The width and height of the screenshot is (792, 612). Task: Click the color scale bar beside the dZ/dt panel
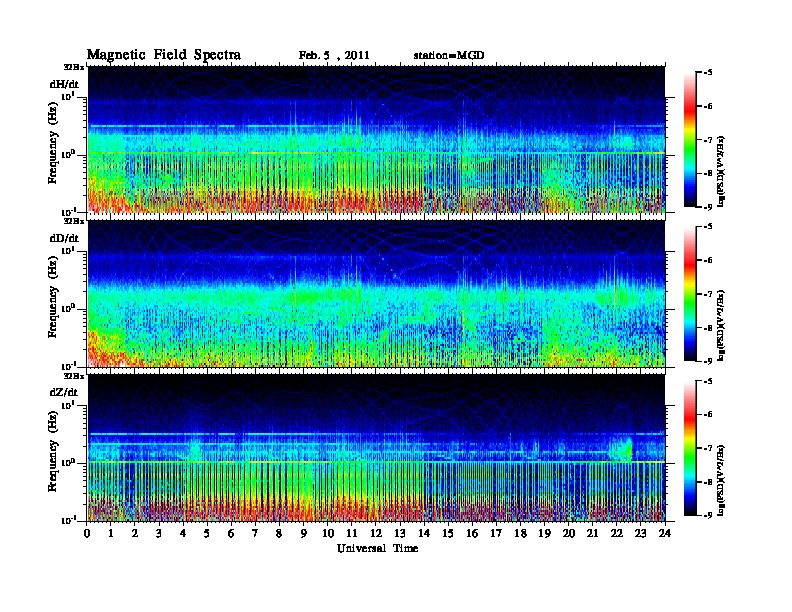click(690, 448)
